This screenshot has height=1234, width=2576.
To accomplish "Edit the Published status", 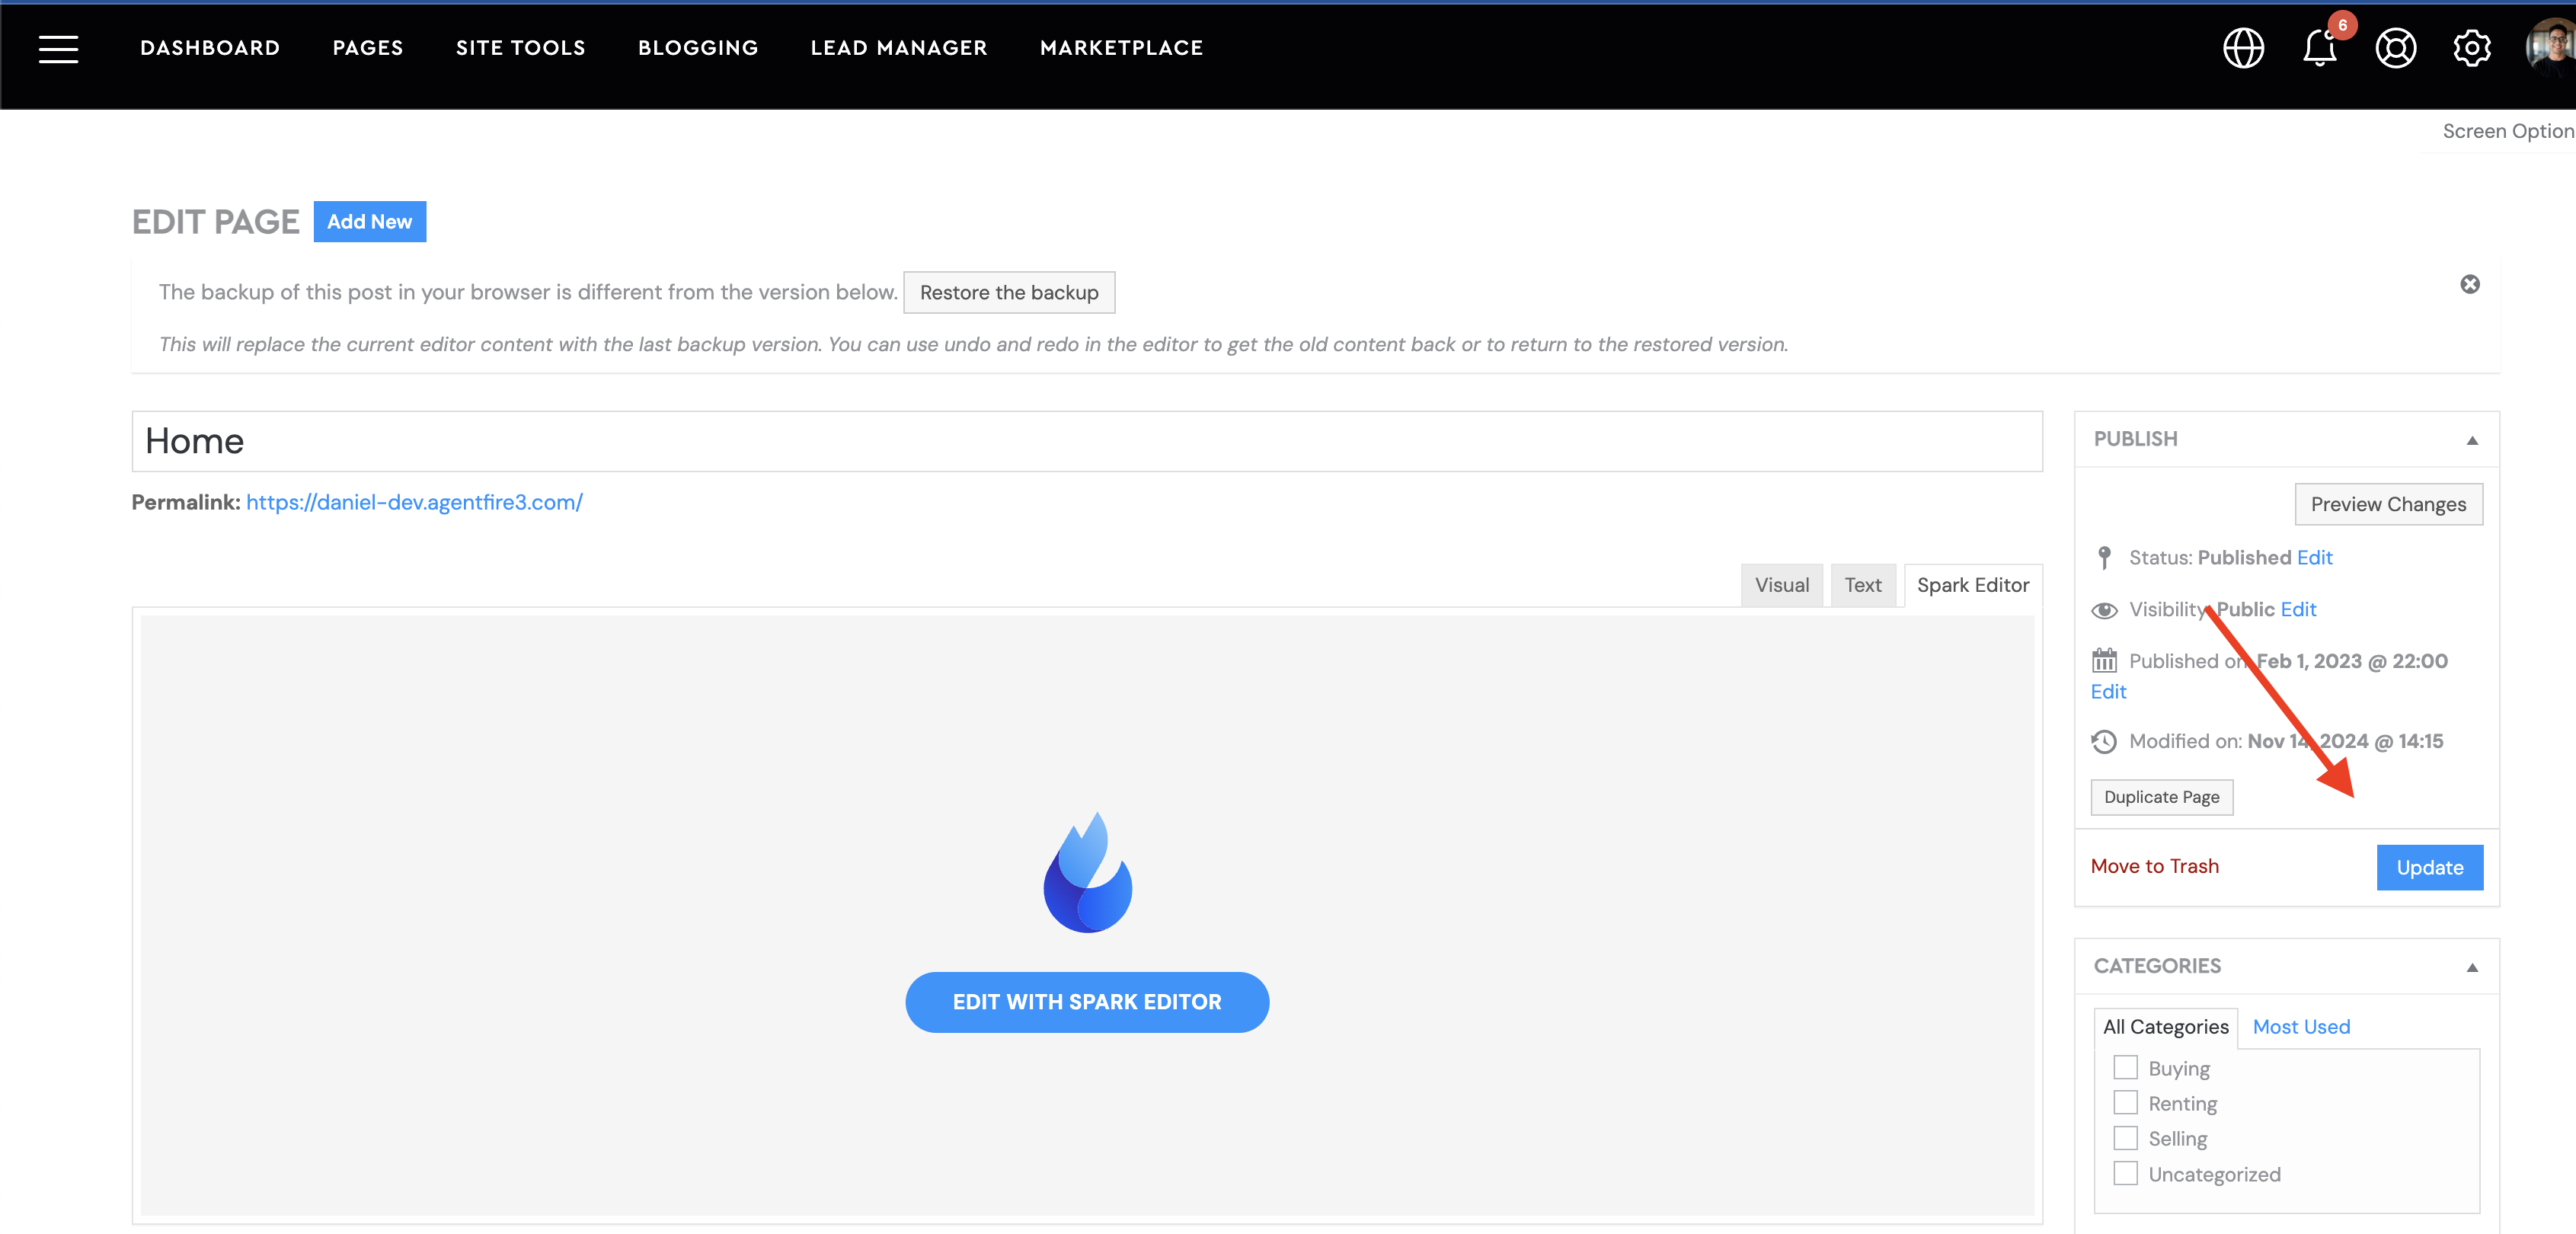I will [2314, 558].
